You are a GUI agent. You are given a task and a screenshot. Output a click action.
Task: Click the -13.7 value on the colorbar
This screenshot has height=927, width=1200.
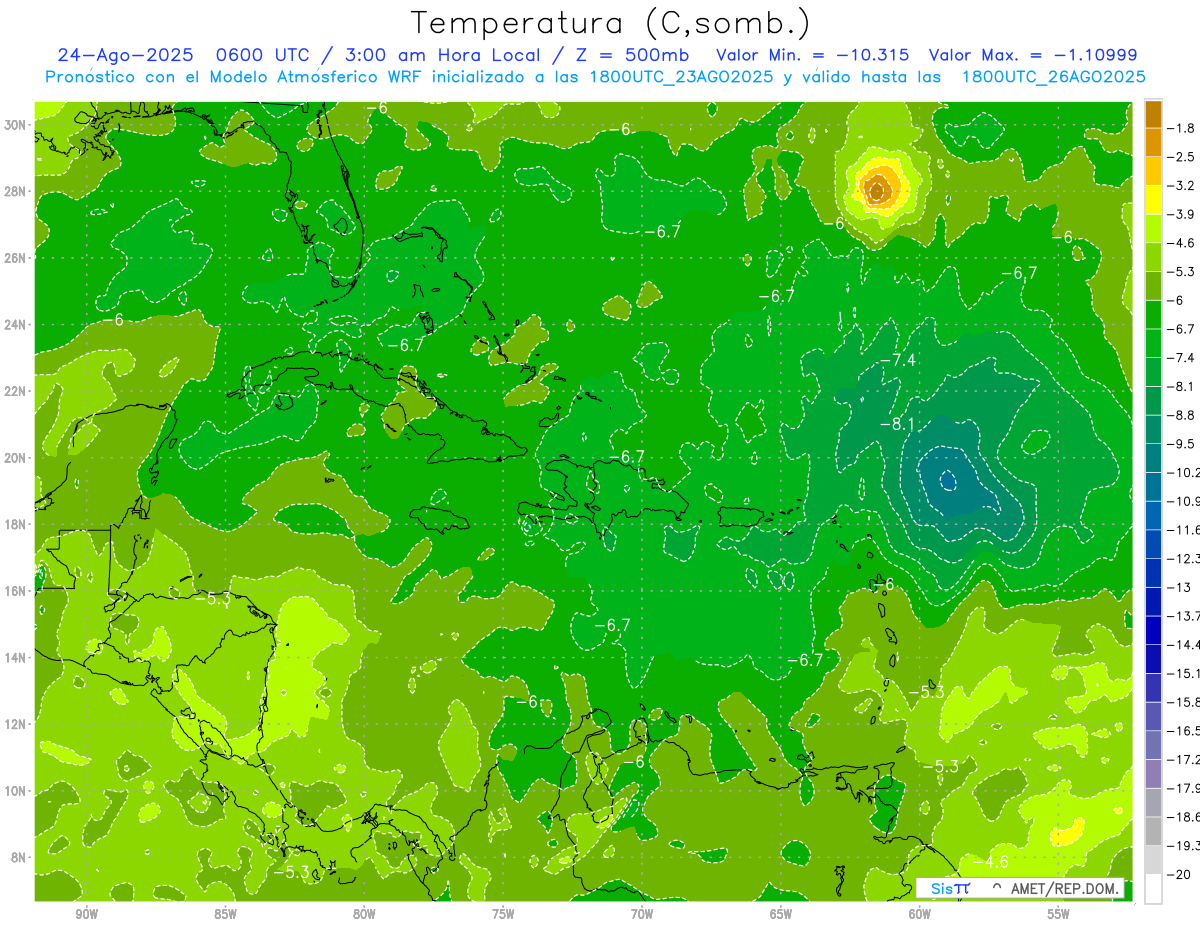1183,616
